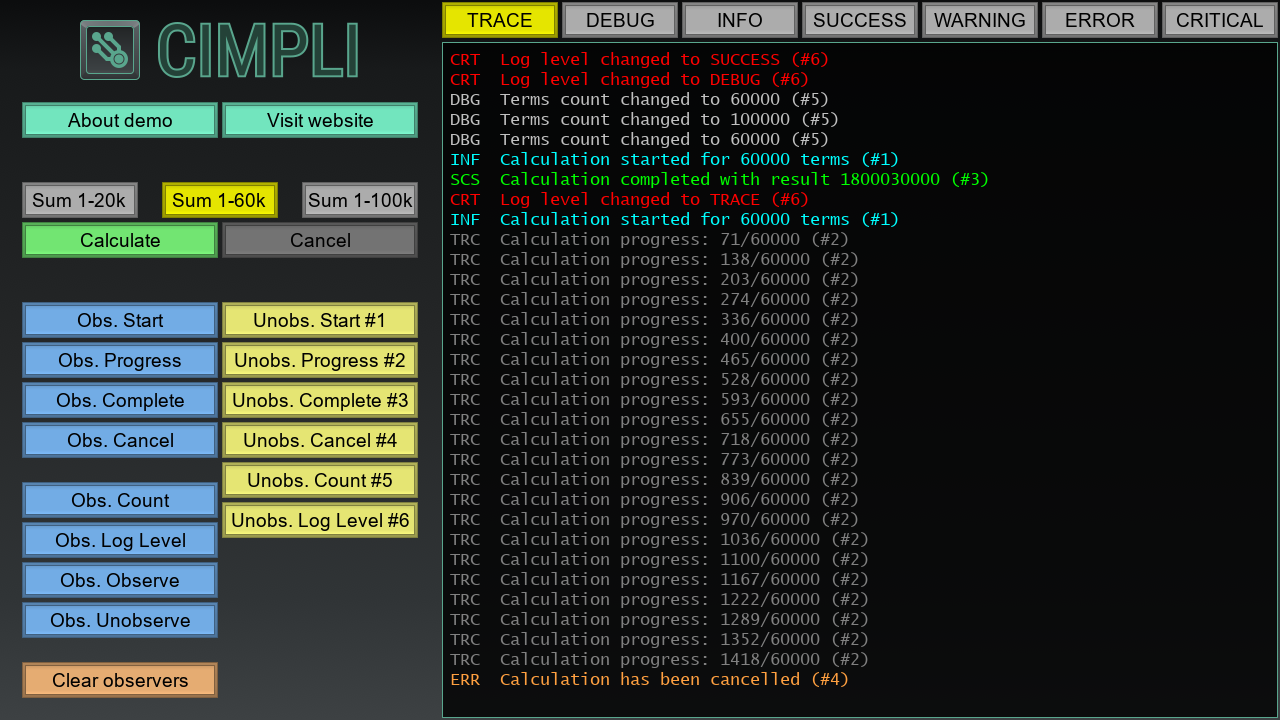Select progress line '839/60000'

click(x=655, y=480)
